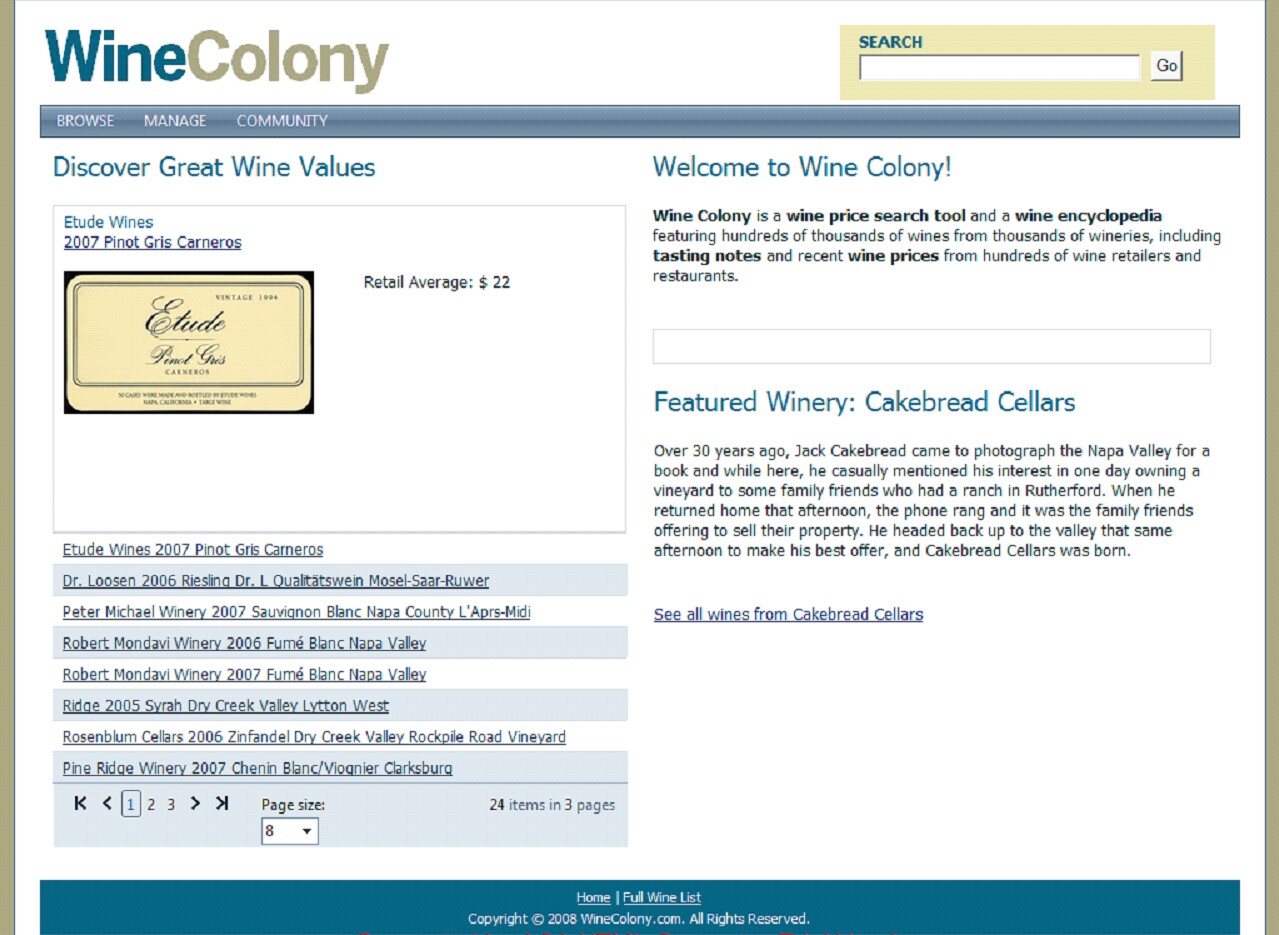Select Robert Mondavi 2007 Fumé Blanc row
This screenshot has width=1279, height=935.
point(340,674)
